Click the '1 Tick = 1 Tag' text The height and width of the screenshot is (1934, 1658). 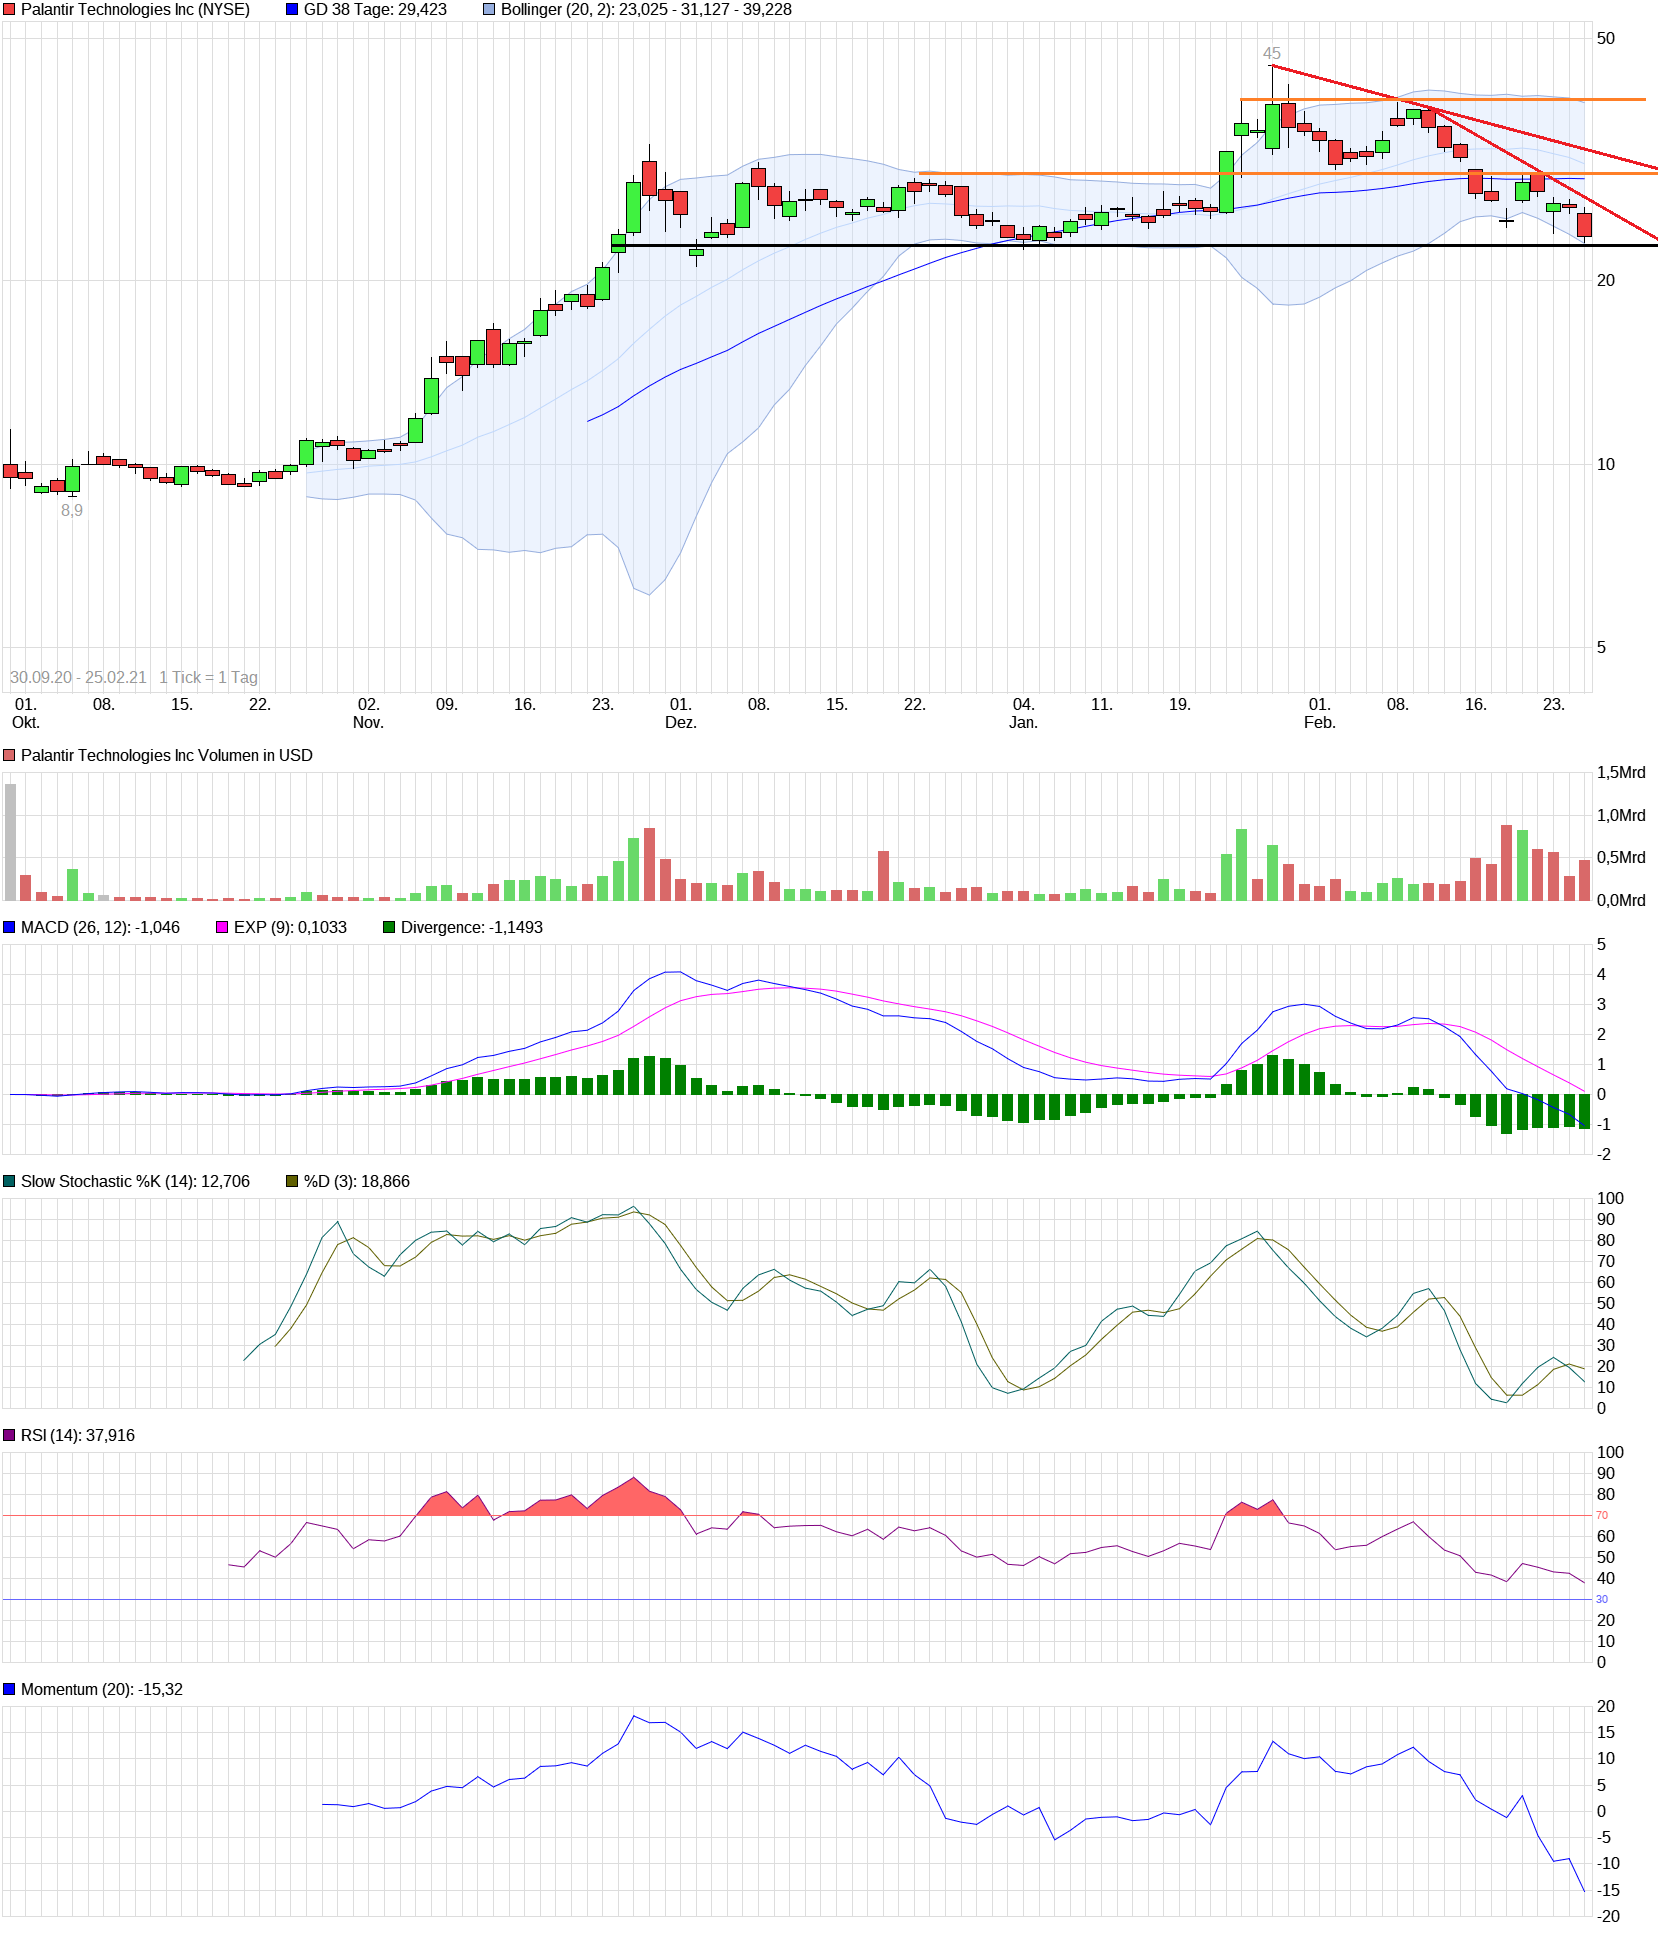[x=208, y=678]
